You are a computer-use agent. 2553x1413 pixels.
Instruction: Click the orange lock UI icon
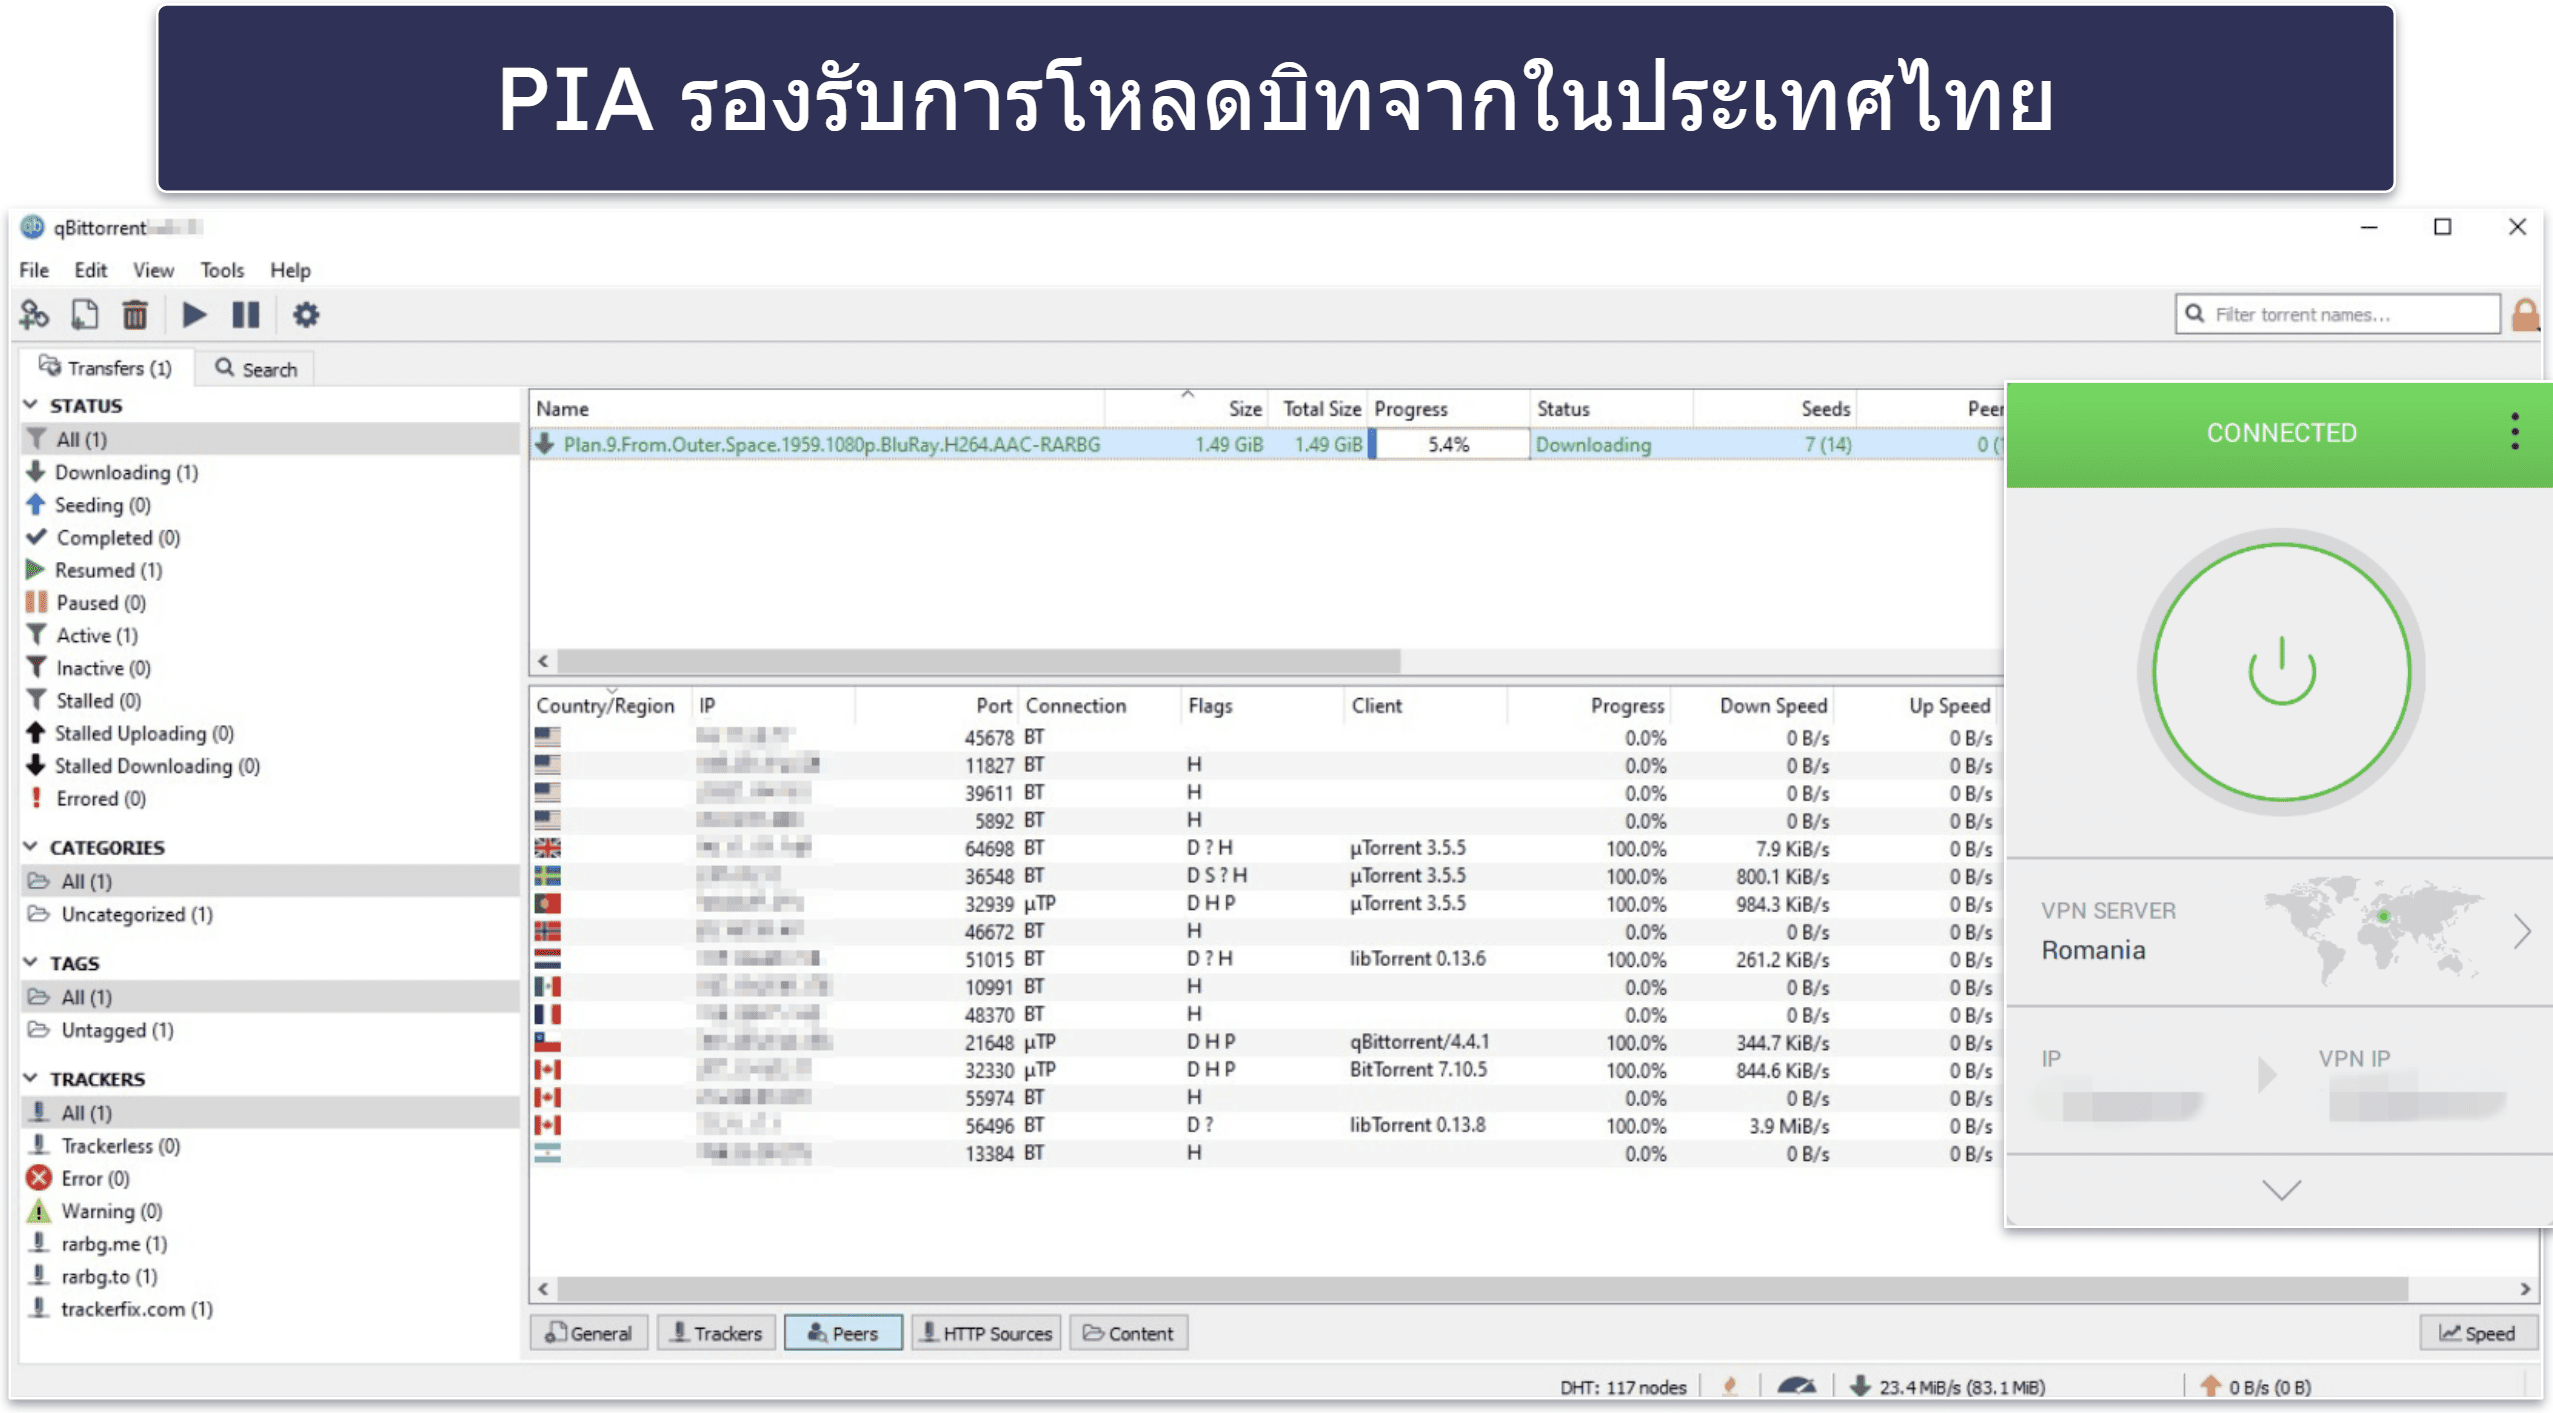(2525, 315)
